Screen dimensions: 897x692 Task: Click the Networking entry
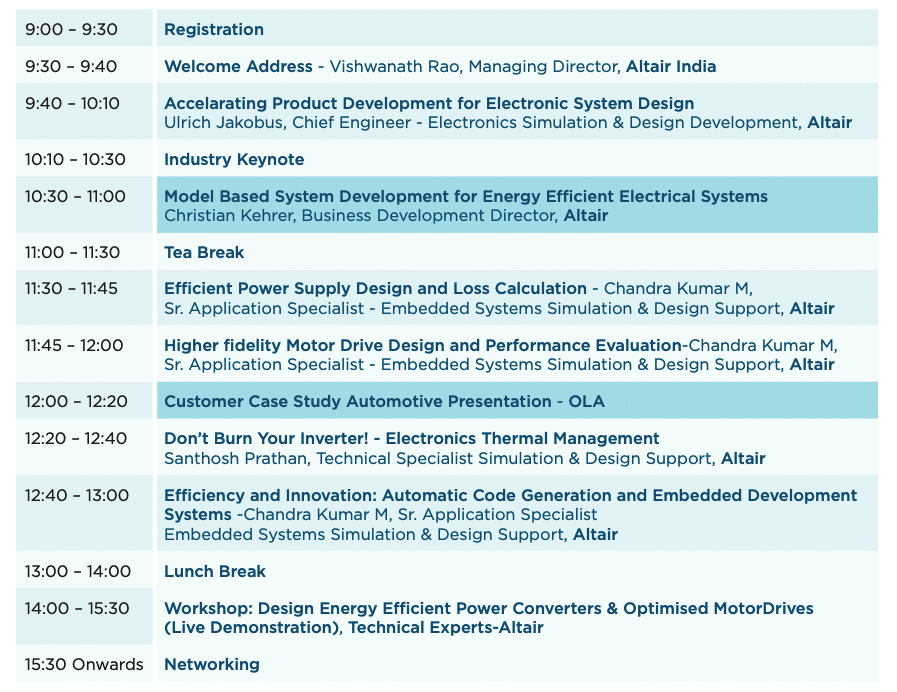(212, 664)
